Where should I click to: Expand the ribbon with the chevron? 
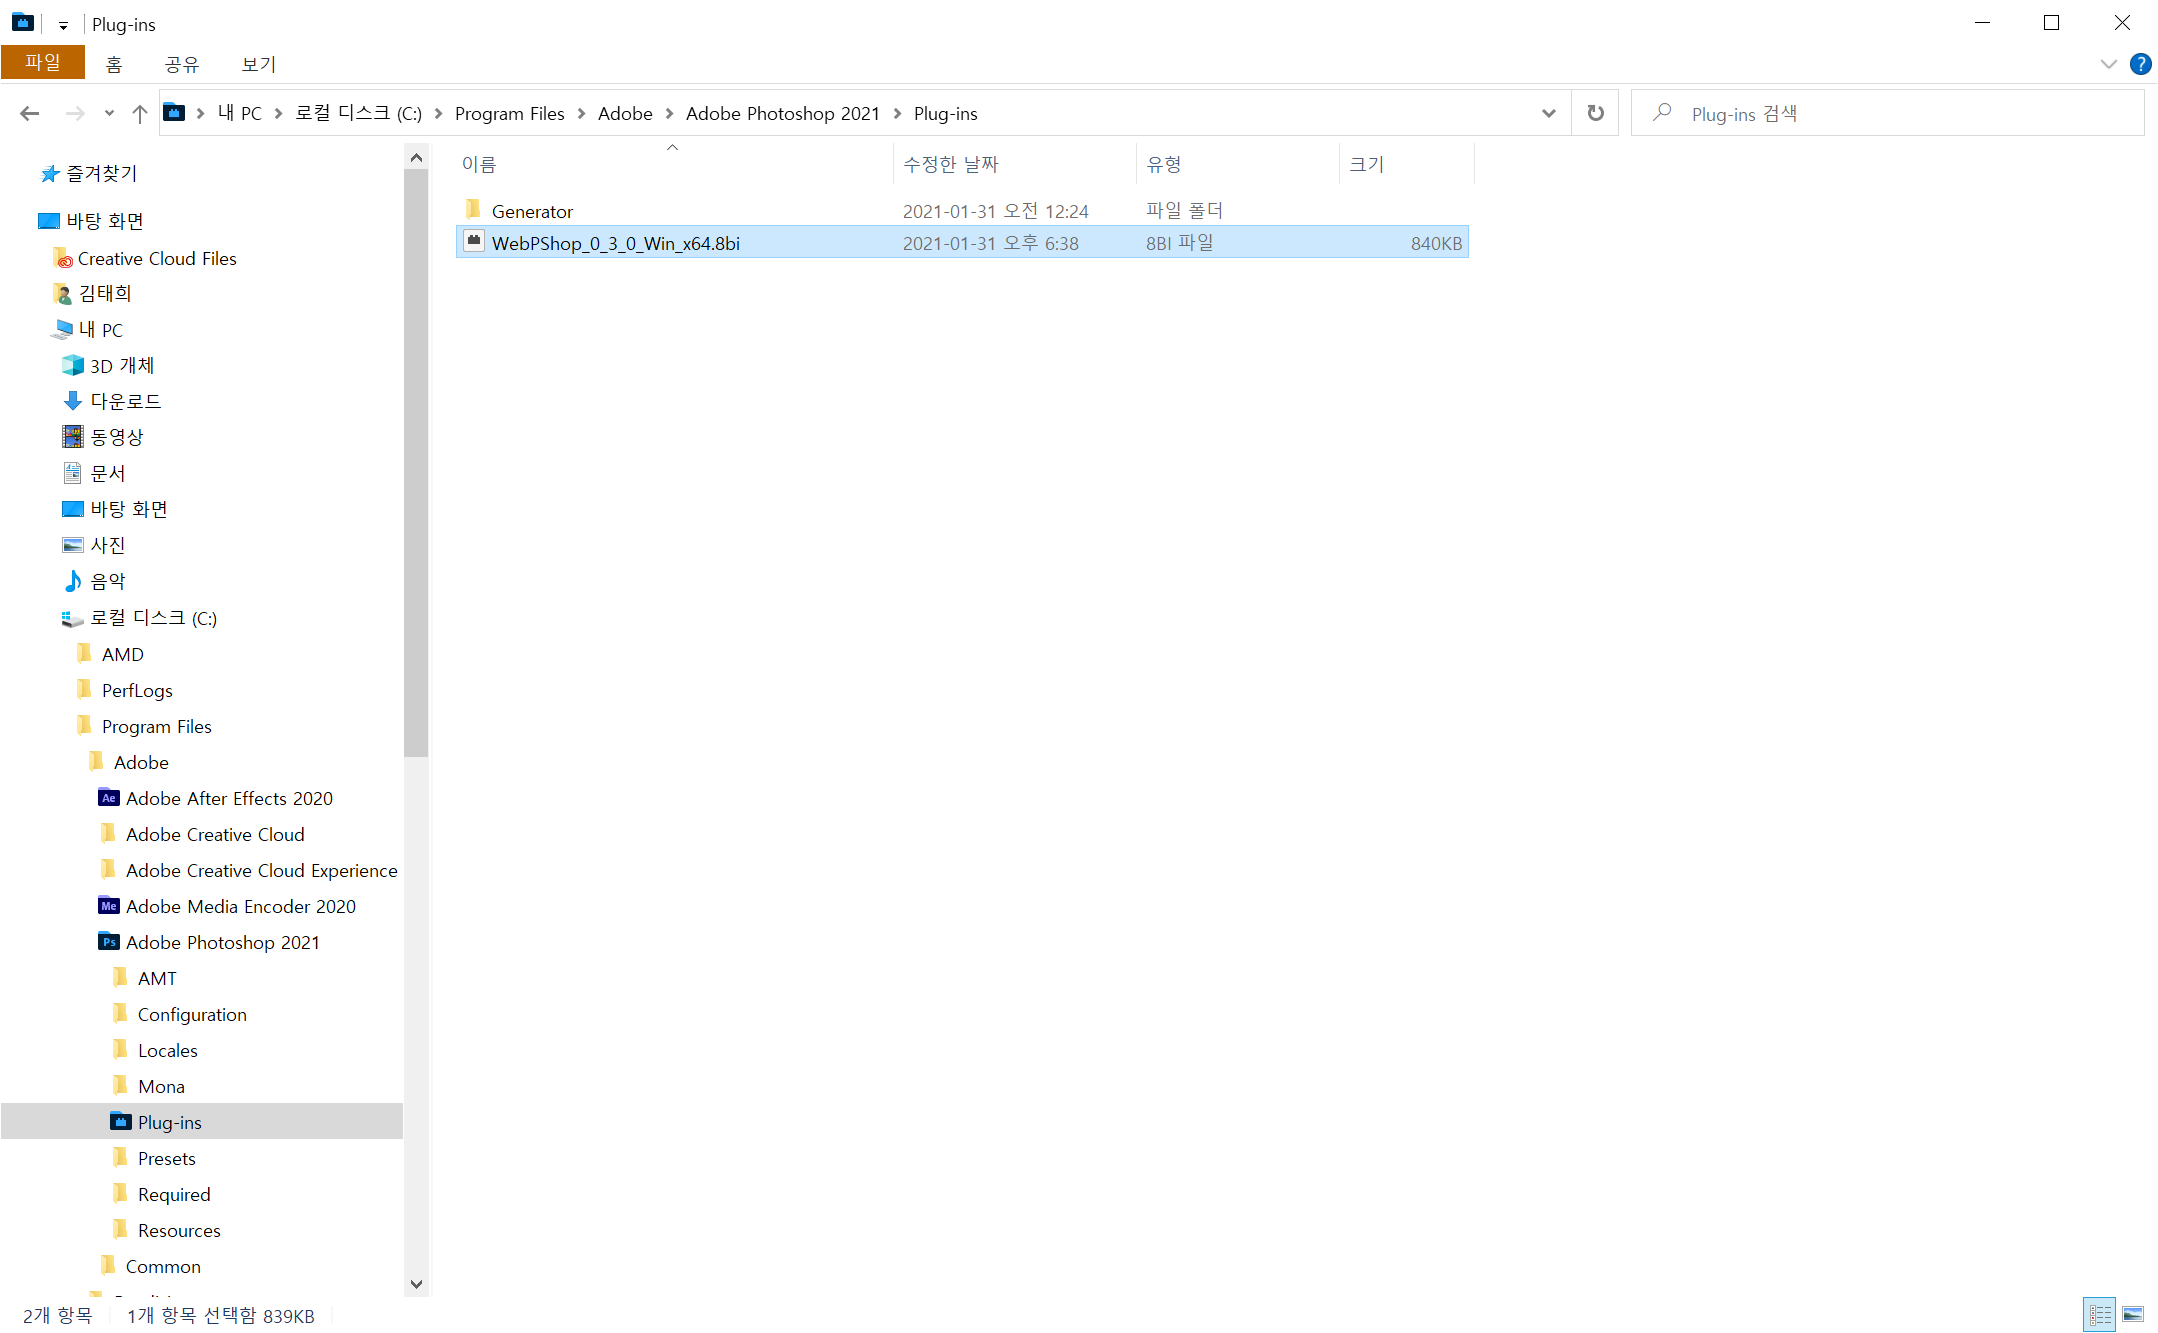(2109, 64)
